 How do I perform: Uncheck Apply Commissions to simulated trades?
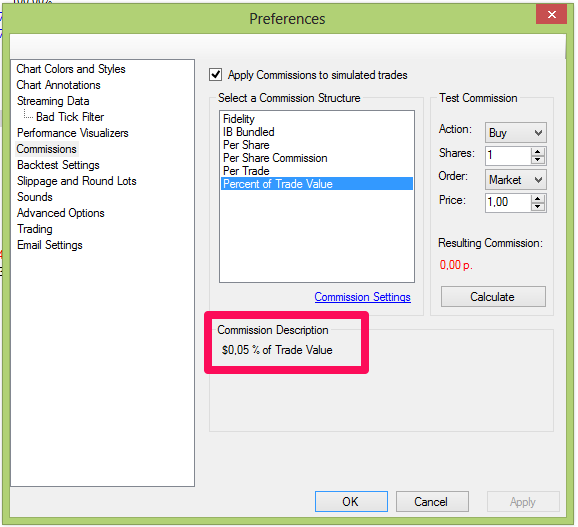click(216, 75)
